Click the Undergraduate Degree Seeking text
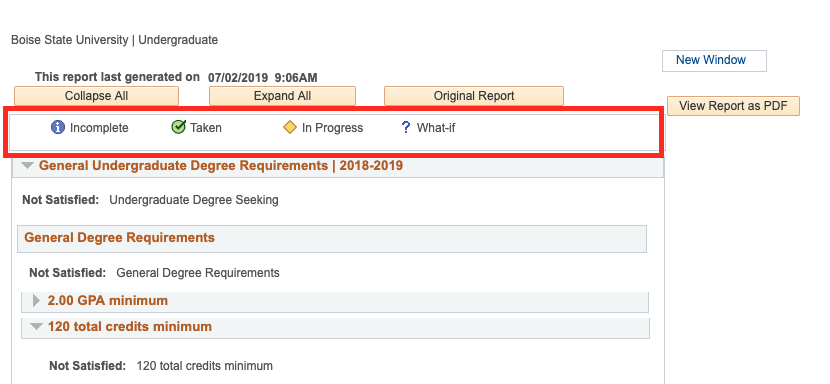 194,200
